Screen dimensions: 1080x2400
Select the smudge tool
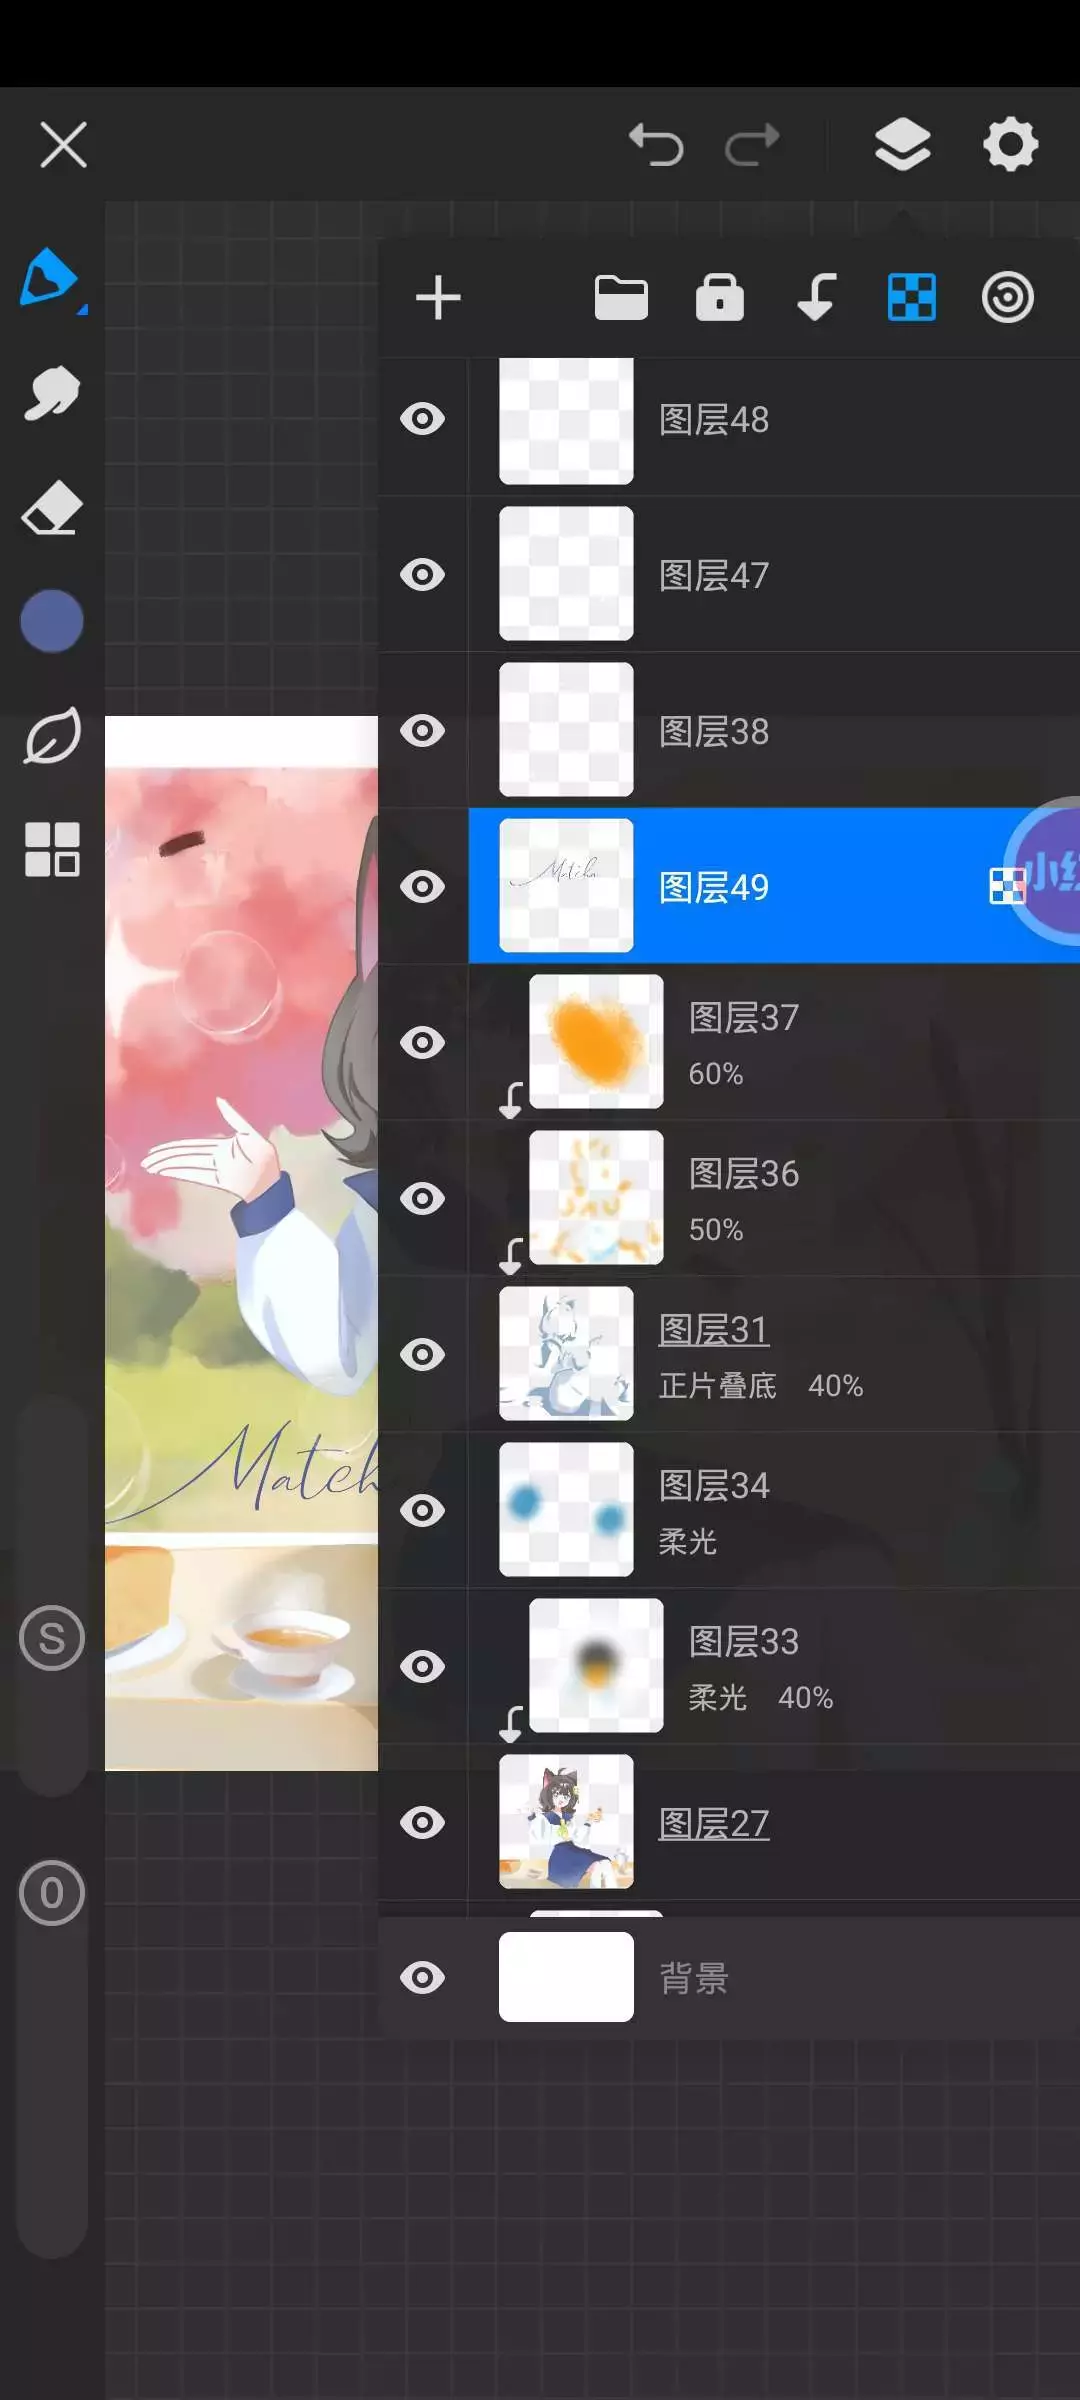[x=51, y=392]
